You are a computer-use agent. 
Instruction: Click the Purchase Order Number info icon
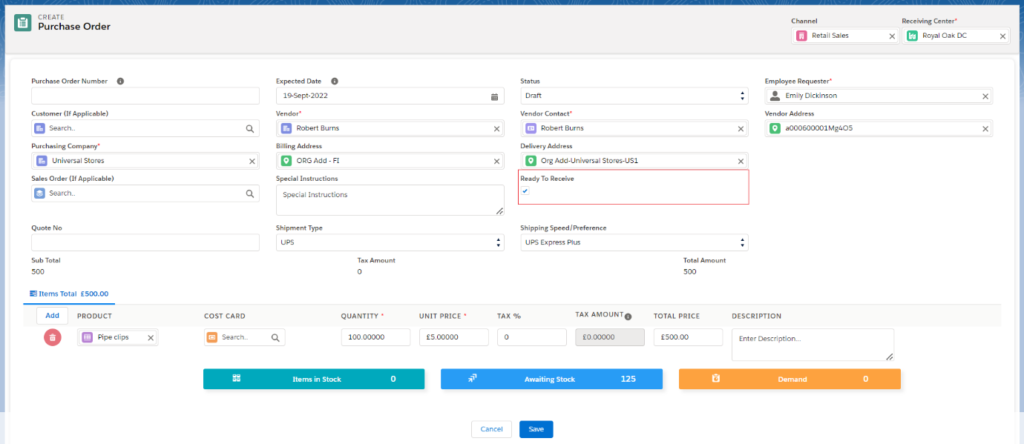tap(120, 81)
